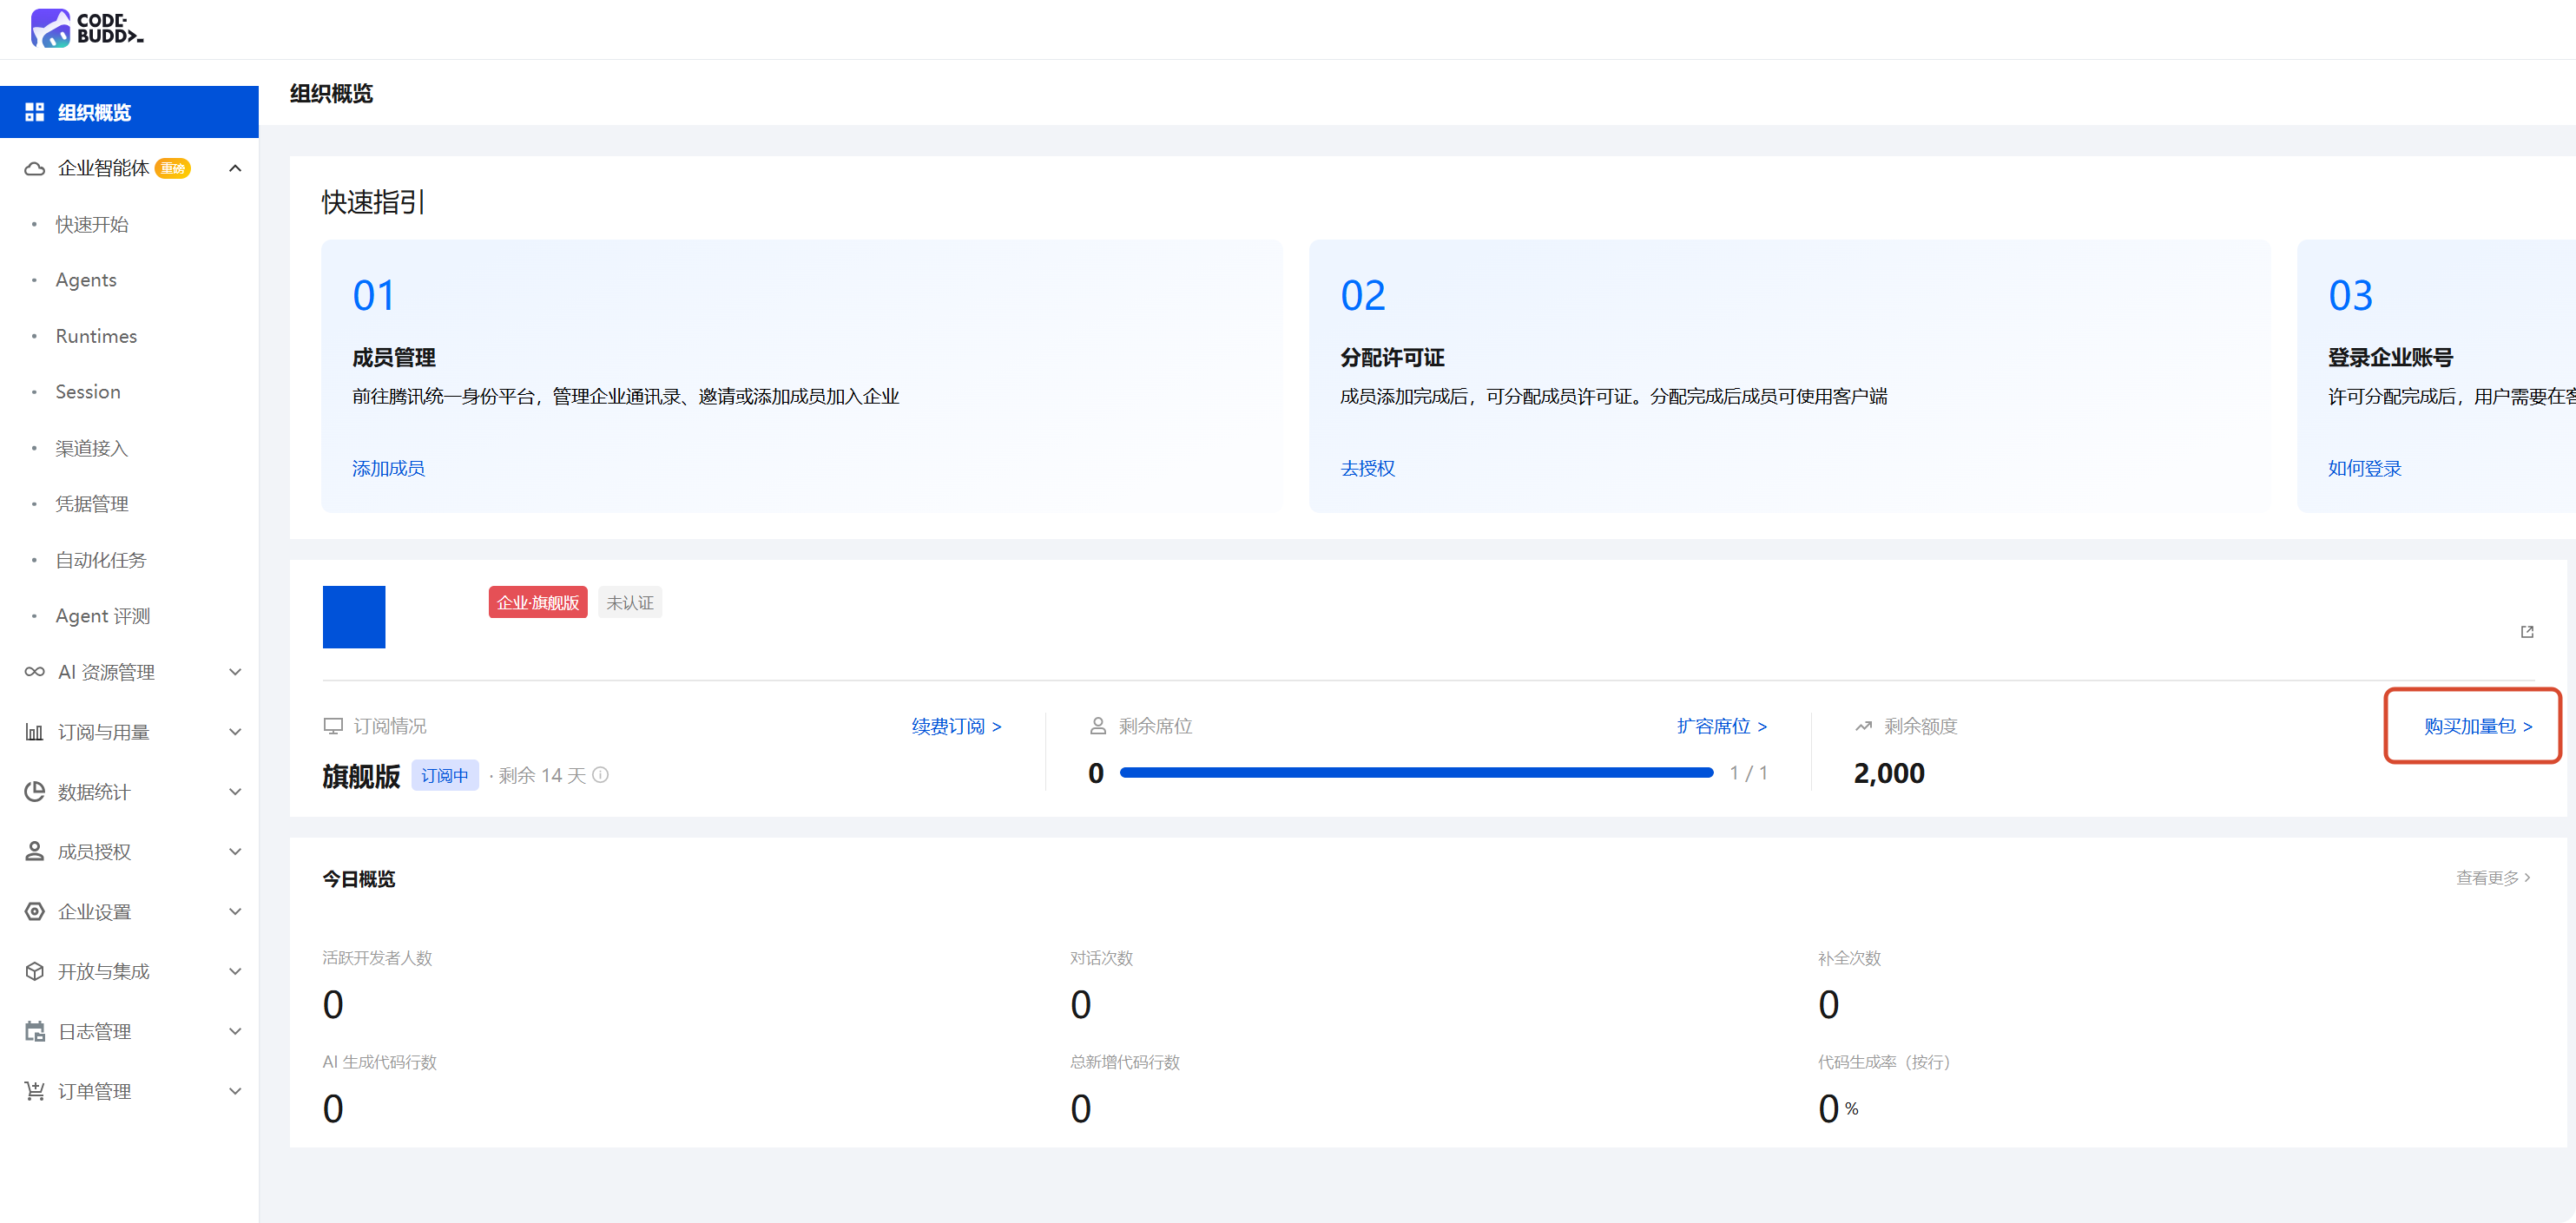The width and height of the screenshot is (2576, 1223).
Task: Select 组织概览 in the sidebar
Action: 129,112
